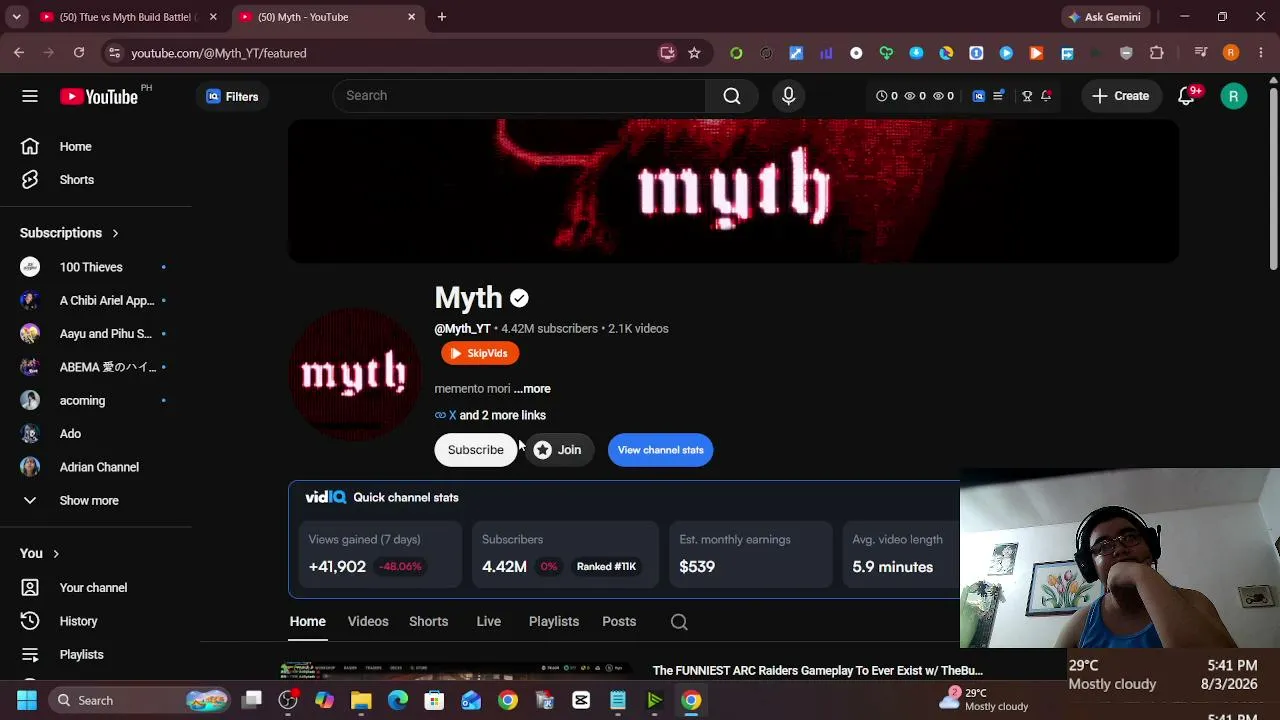The width and height of the screenshot is (1280, 720).
Task: Open the Chrome profile avatar in the toolbar
Action: [1231, 53]
